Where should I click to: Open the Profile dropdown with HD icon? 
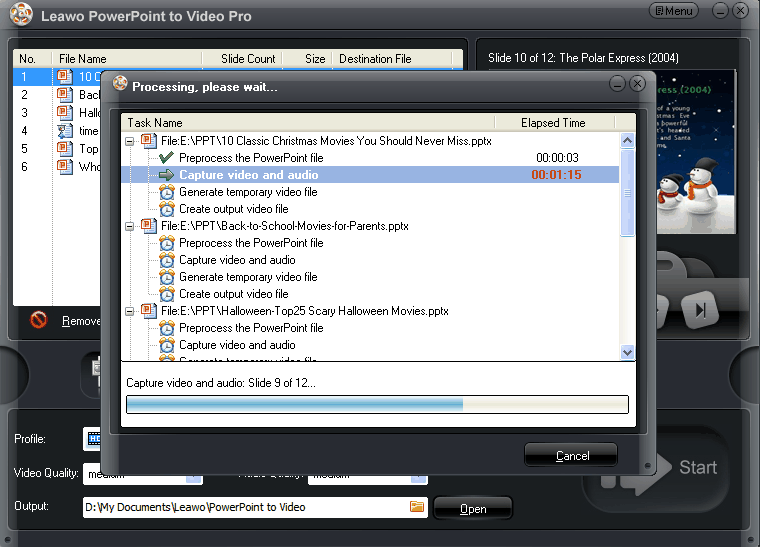pos(92,439)
